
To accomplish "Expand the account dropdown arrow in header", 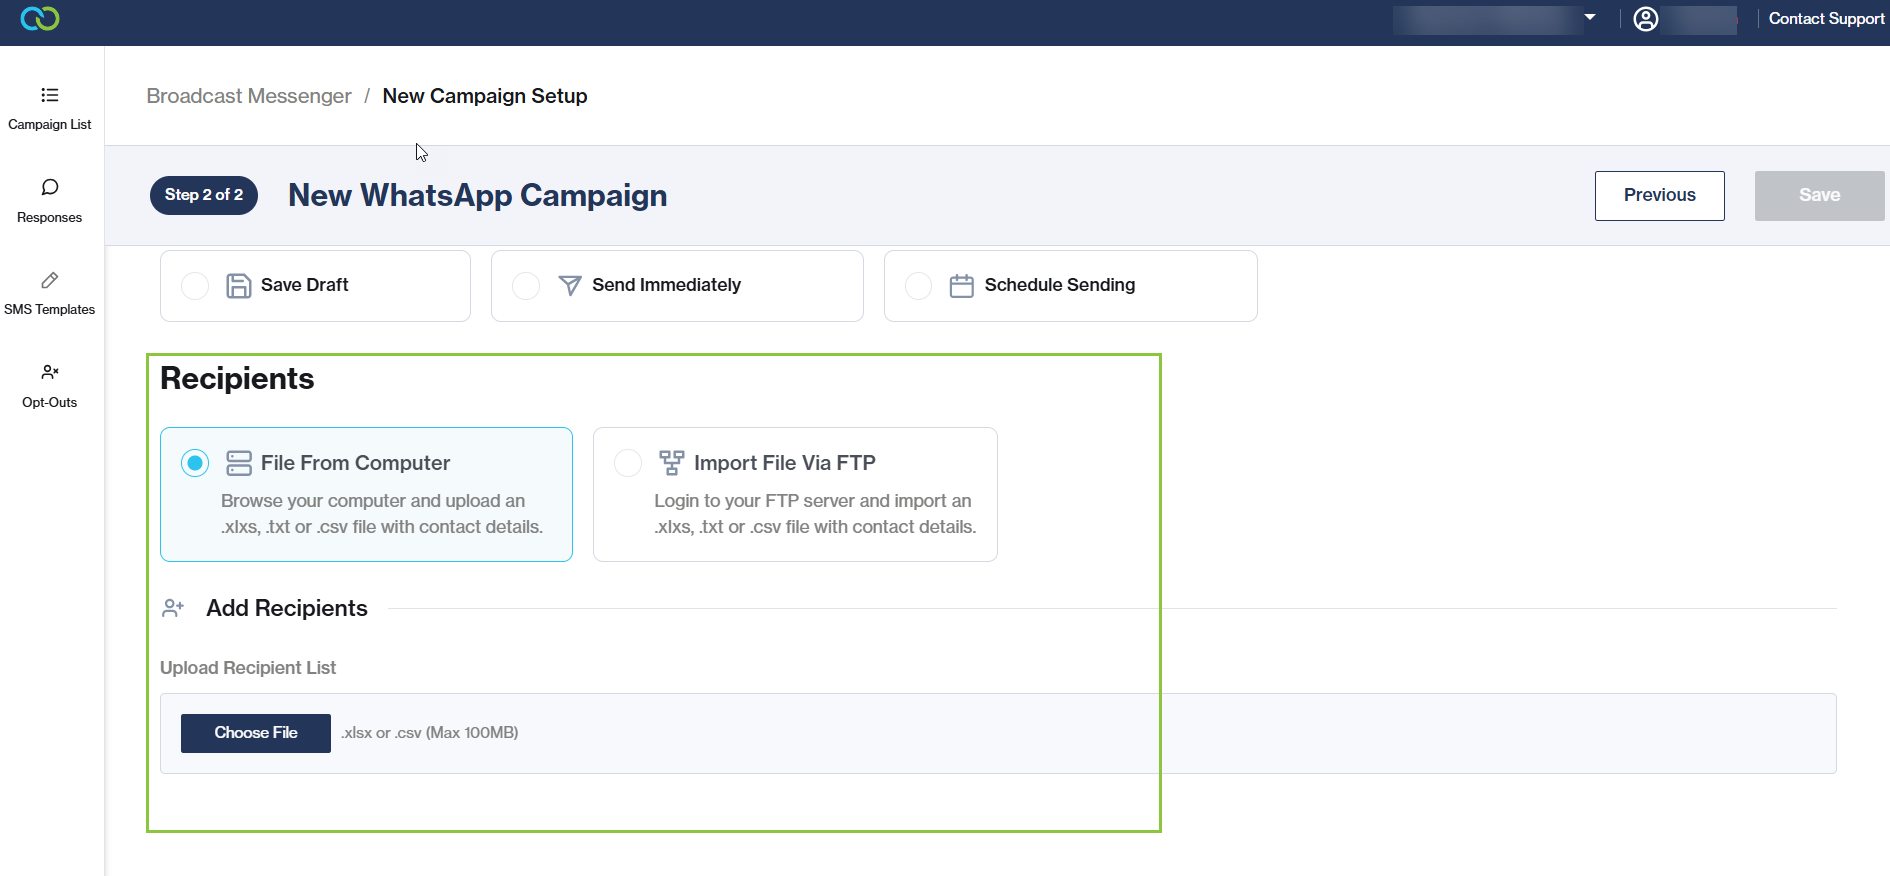I will click(1590, 17).
